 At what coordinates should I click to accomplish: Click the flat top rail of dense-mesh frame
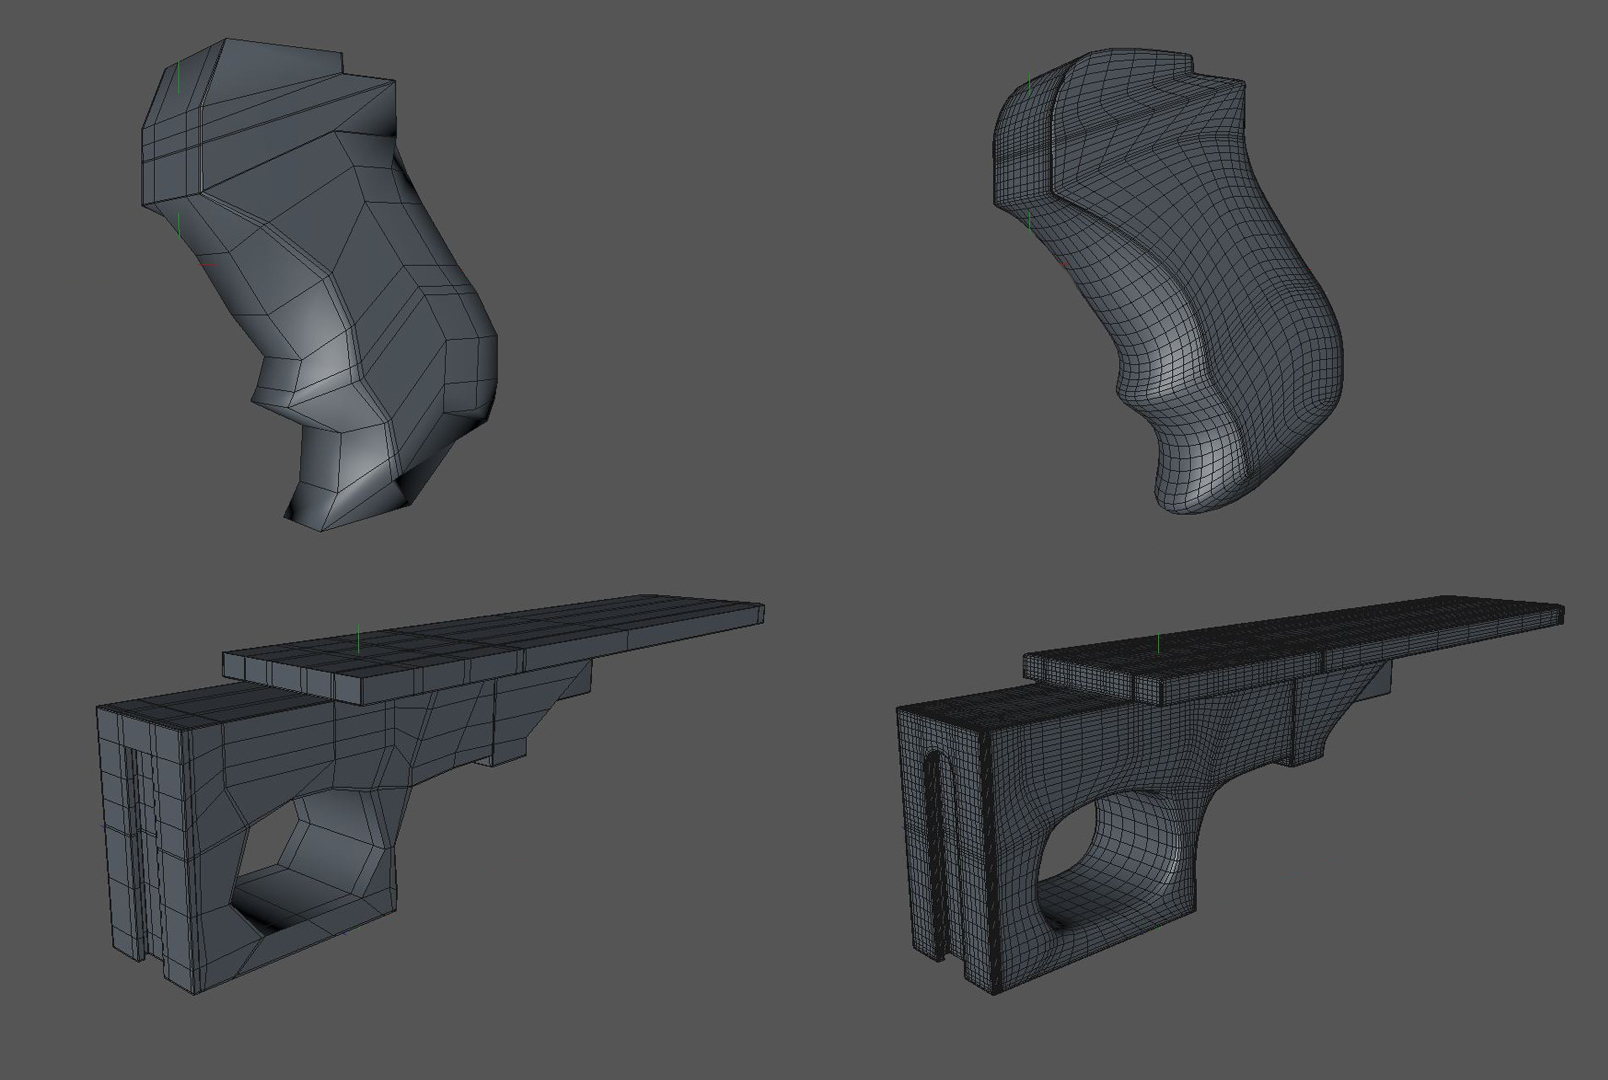tap(1294, 648)
